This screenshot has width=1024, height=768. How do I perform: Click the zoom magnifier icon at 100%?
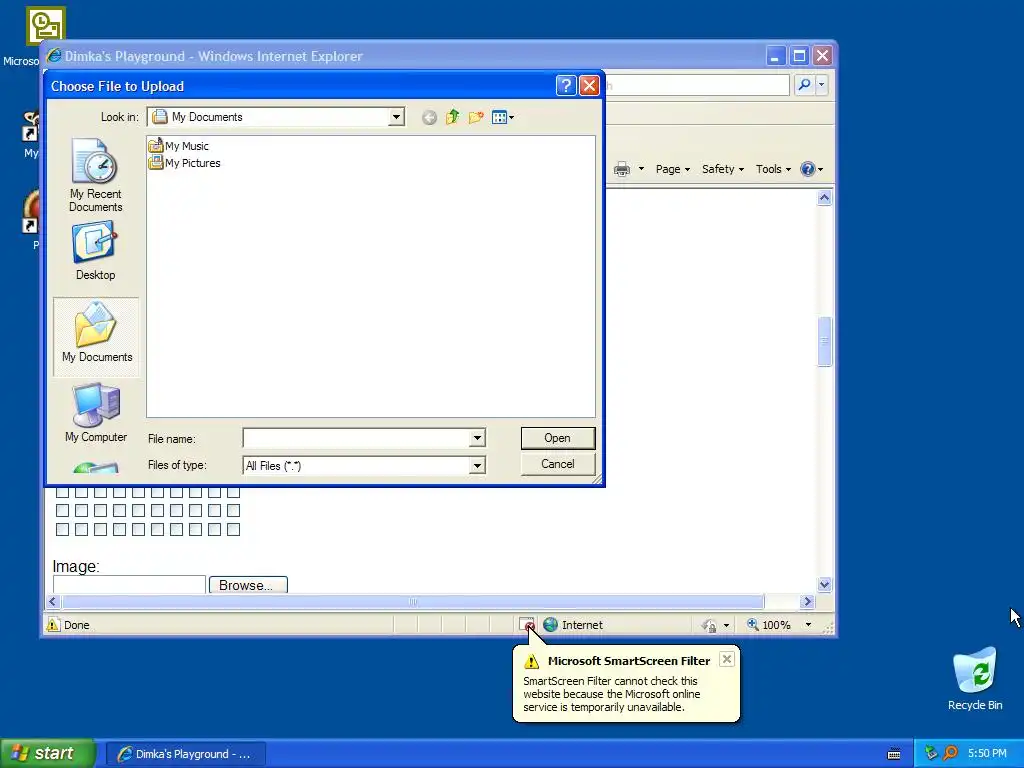point(753,625)
